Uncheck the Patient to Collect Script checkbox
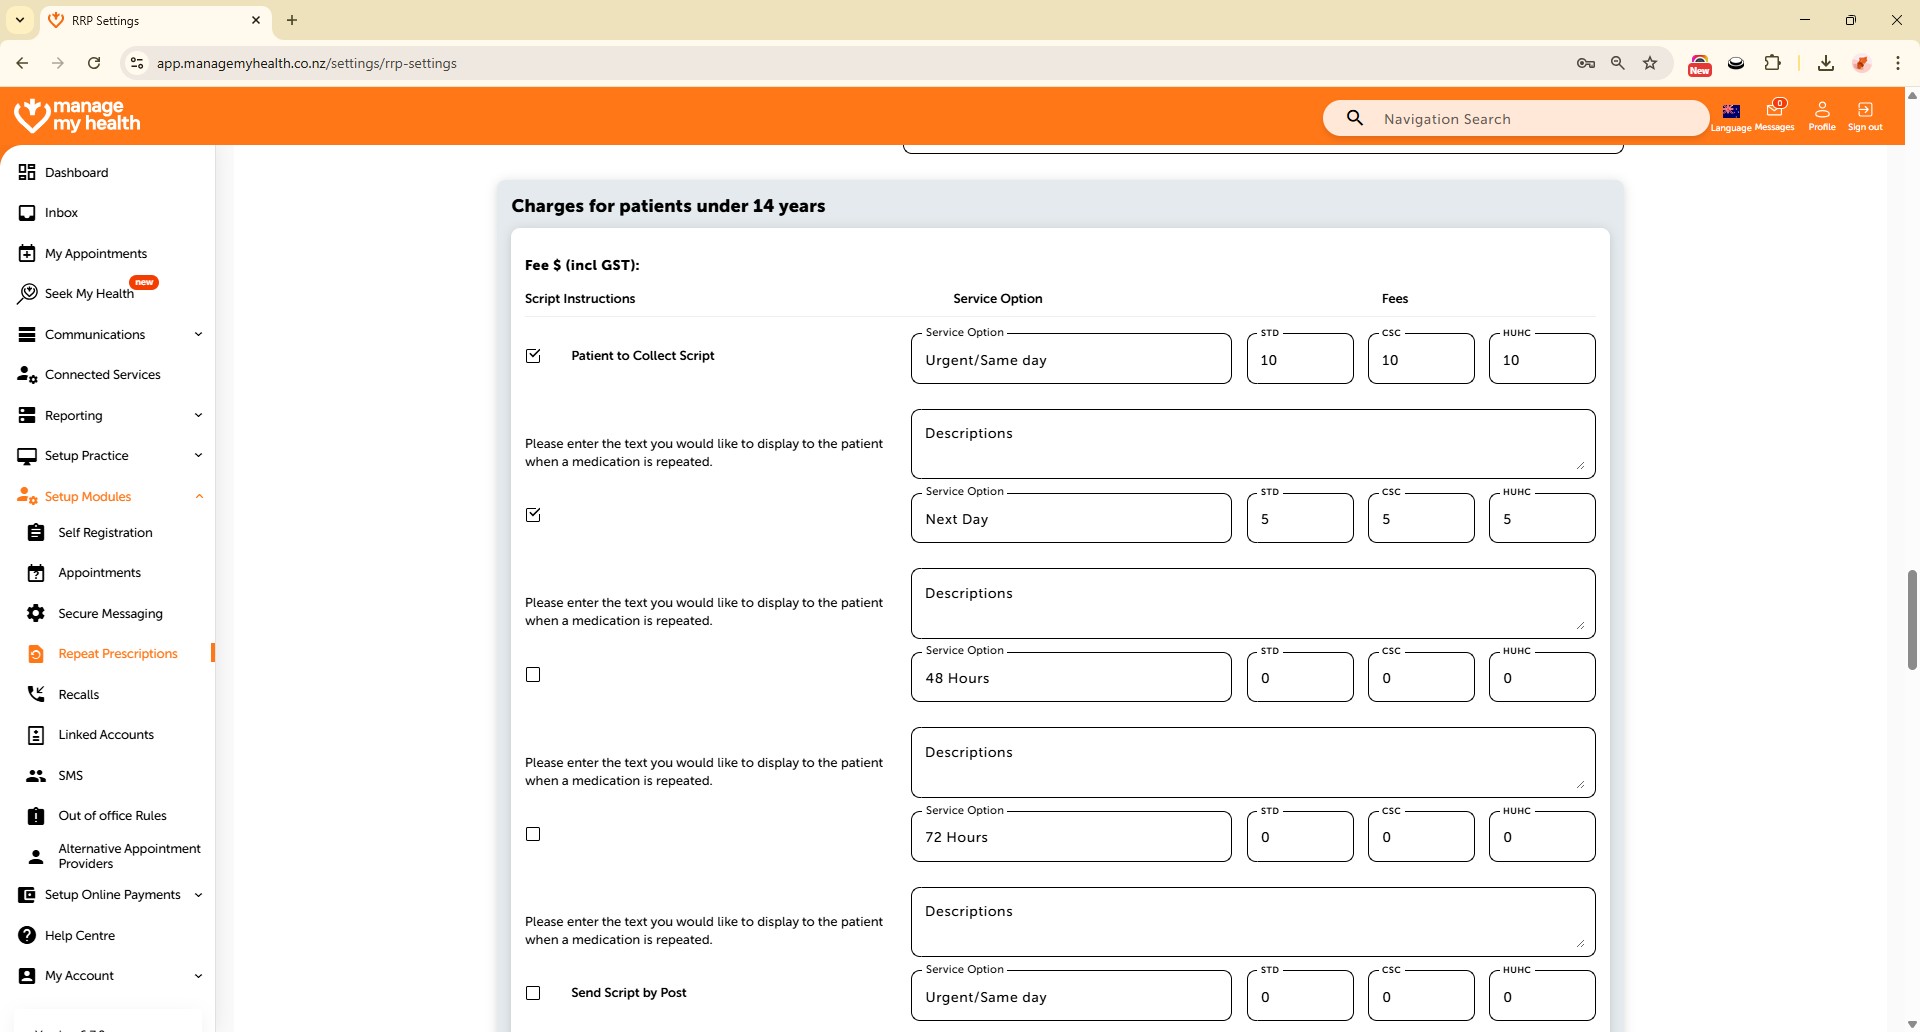 (533, 356)
